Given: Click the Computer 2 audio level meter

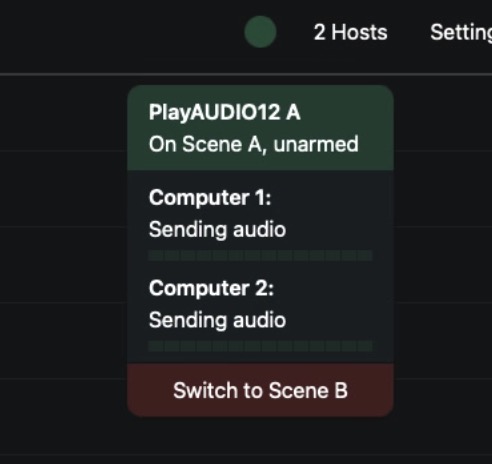Looking at the screenshot, I should click(x=260, y=346).
